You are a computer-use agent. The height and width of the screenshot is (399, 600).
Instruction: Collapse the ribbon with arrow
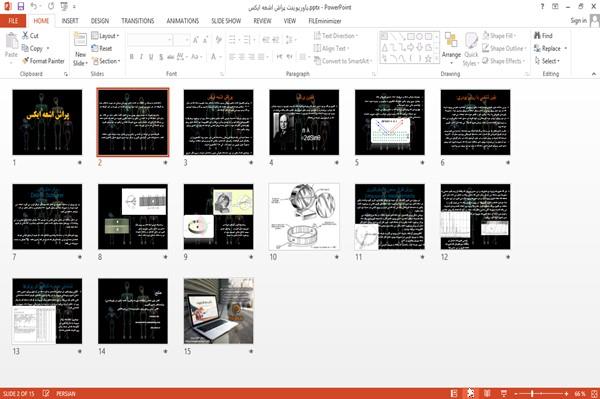594,74
